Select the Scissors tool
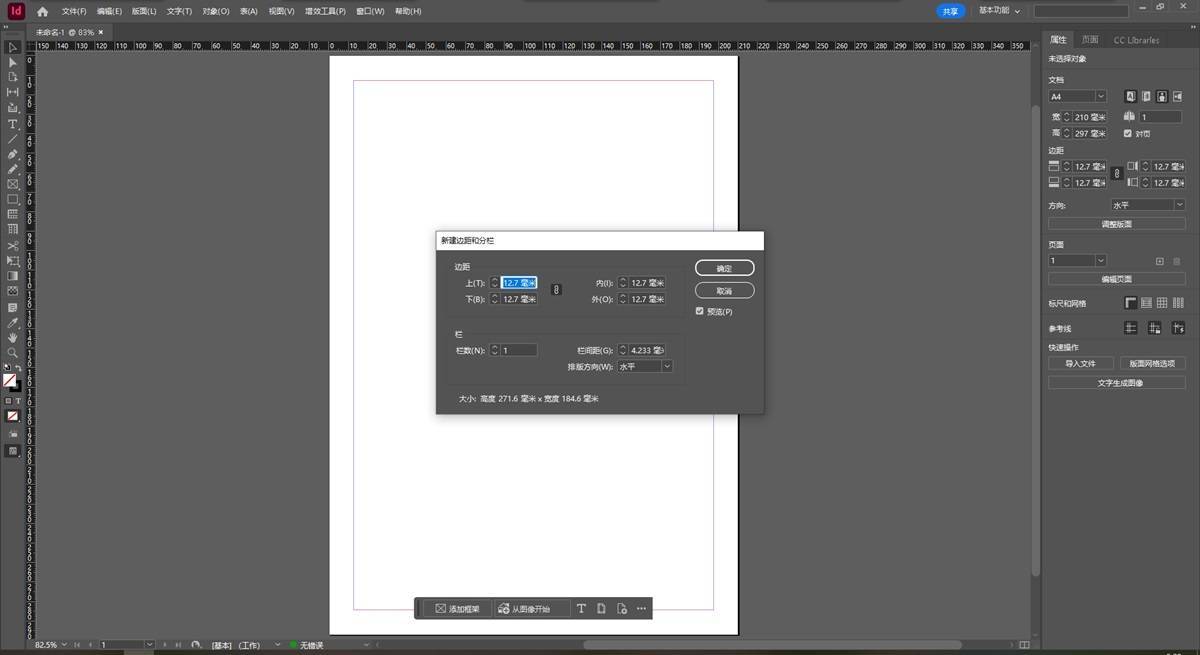Viewport: 1200px width, 655px height. click(13, 245)
